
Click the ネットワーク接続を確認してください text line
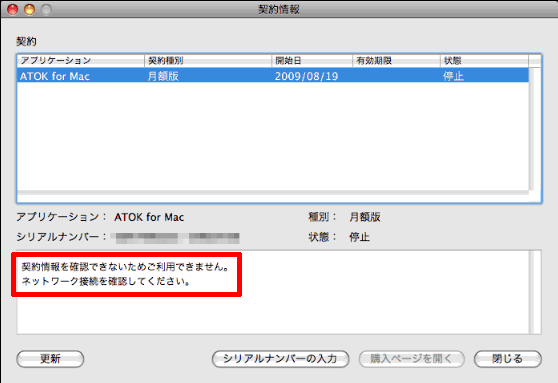(x=106, y=282)
